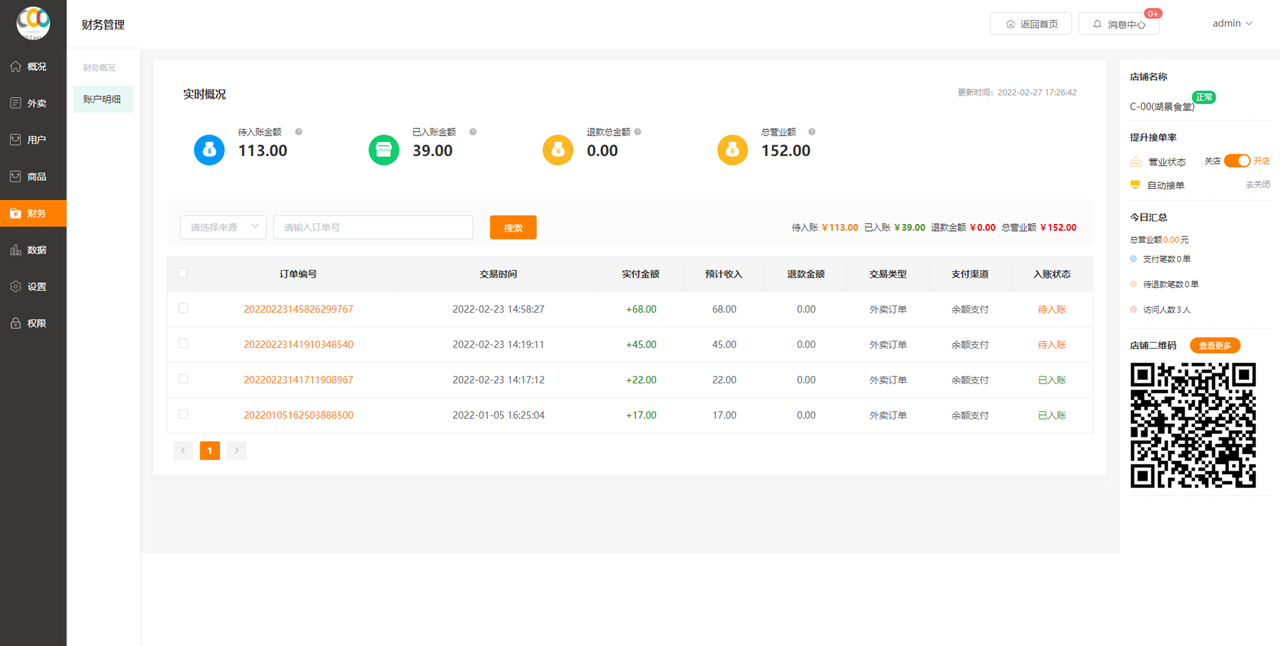Click the blue 待入账金额 money bag icon
1280x646 pixels.
pos(209,150)
